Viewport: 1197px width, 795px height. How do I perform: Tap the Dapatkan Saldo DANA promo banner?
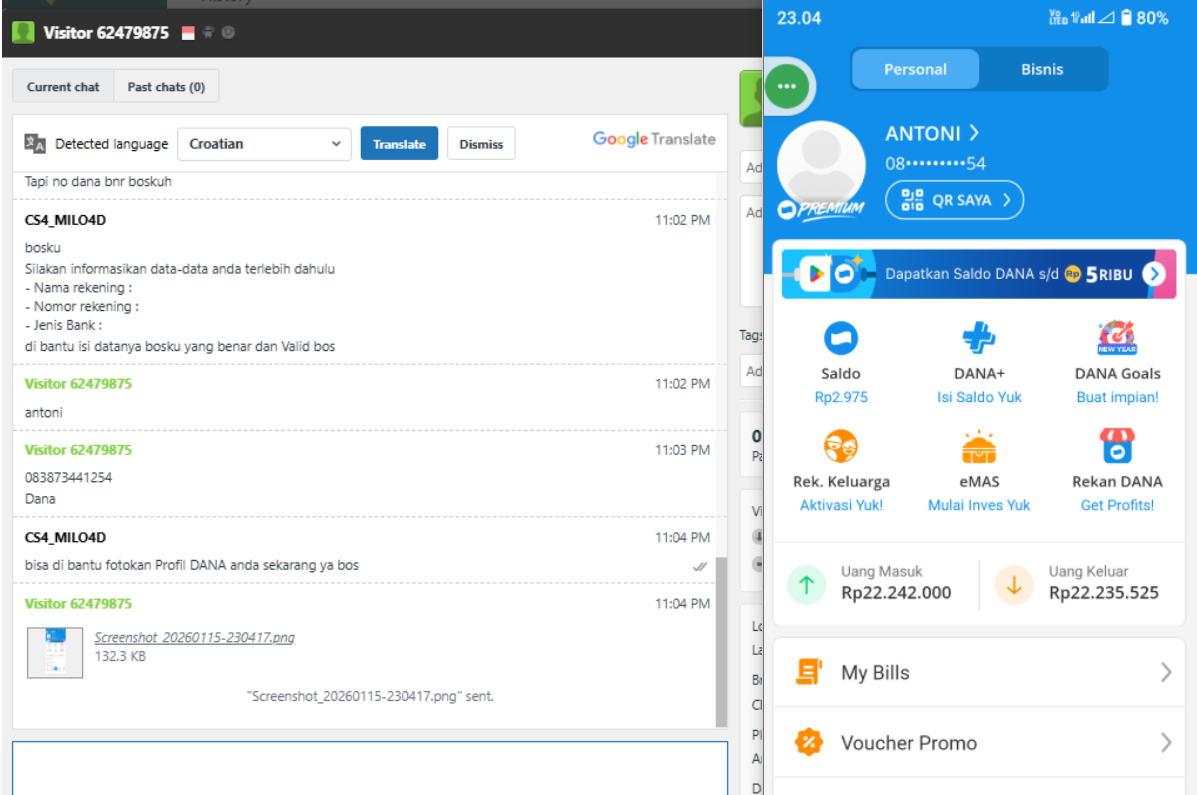click(x=979, y=273)
